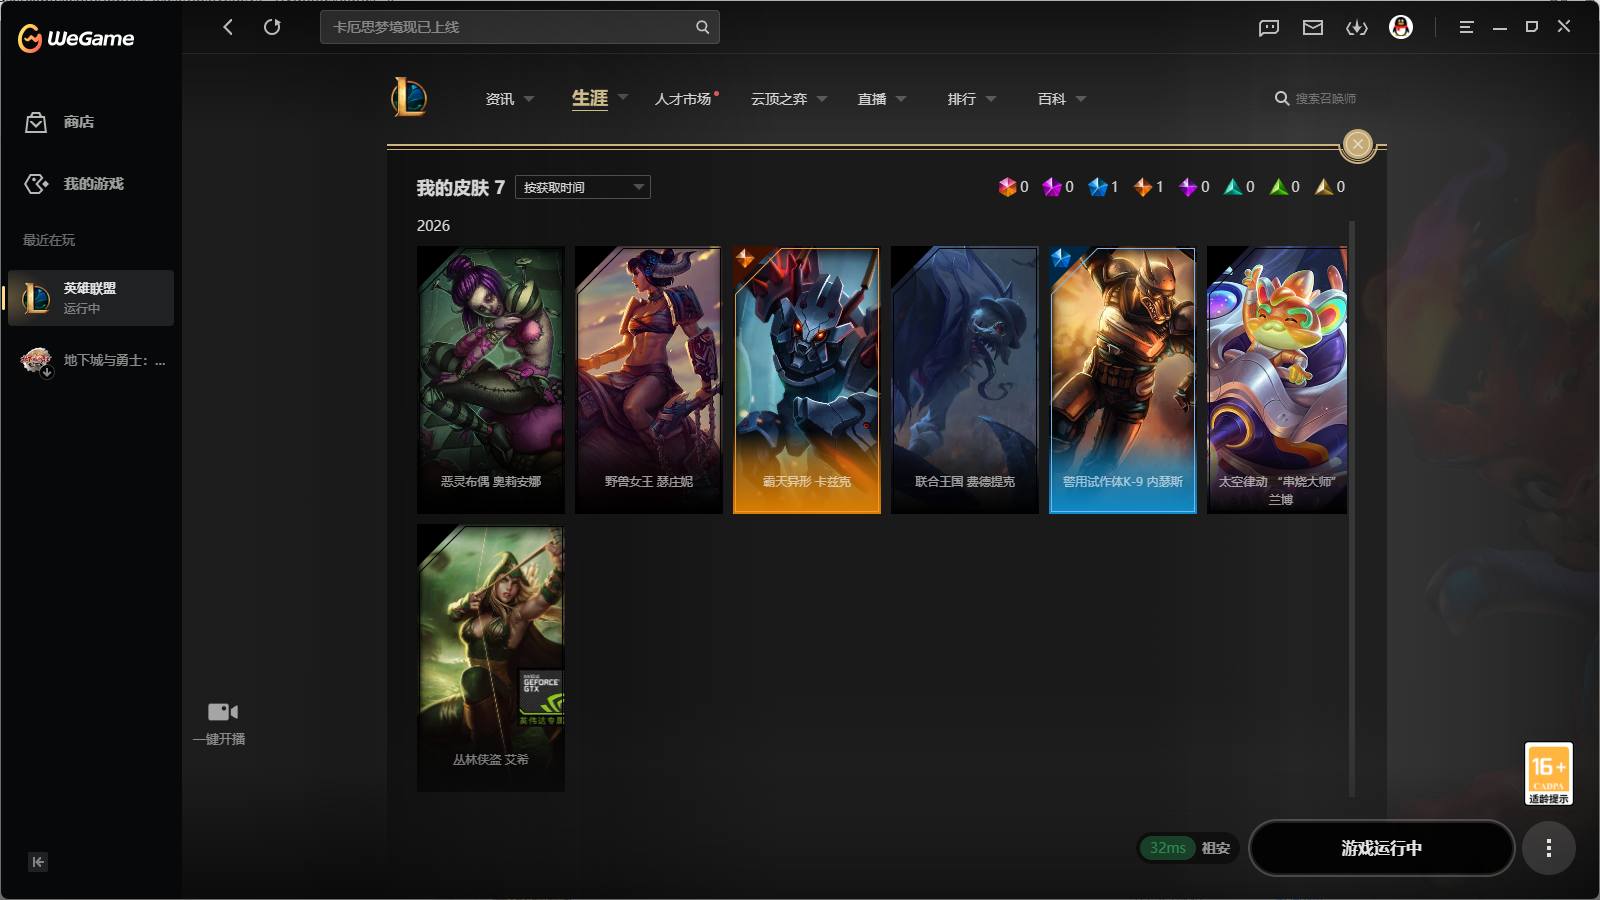The image size is (1600, 900).
Task: Click the blue pentagon gem icon
Action: coord(1098,187)
